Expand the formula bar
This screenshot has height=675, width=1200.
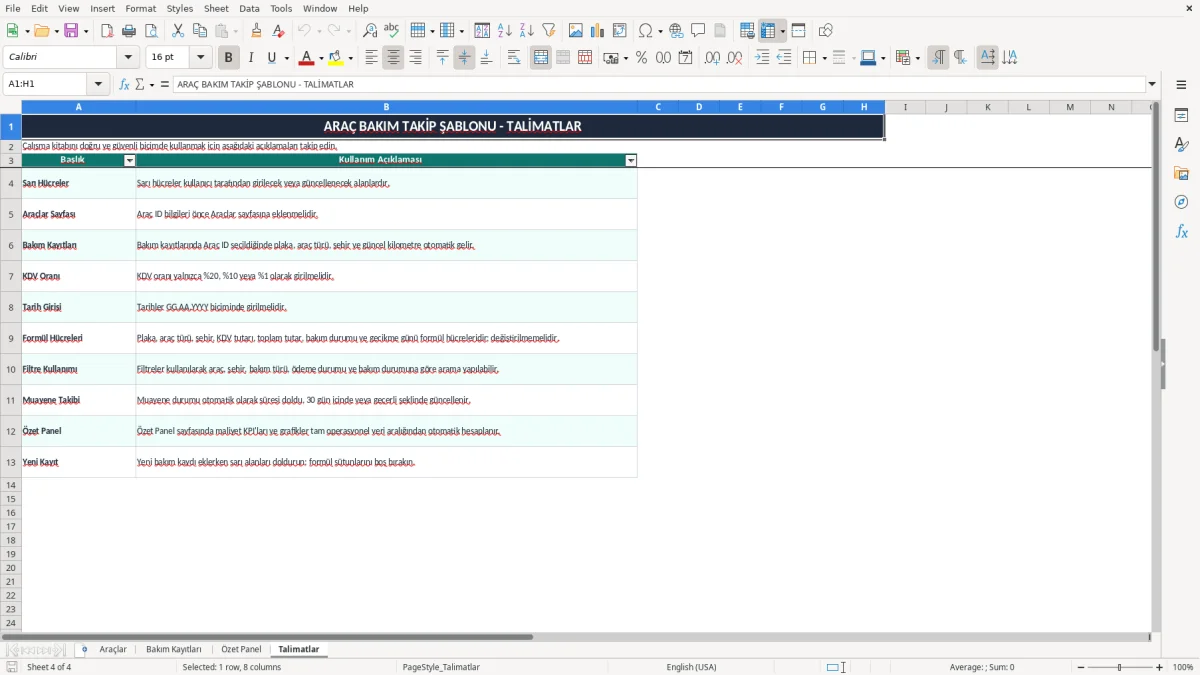(x=1152, y=85)
